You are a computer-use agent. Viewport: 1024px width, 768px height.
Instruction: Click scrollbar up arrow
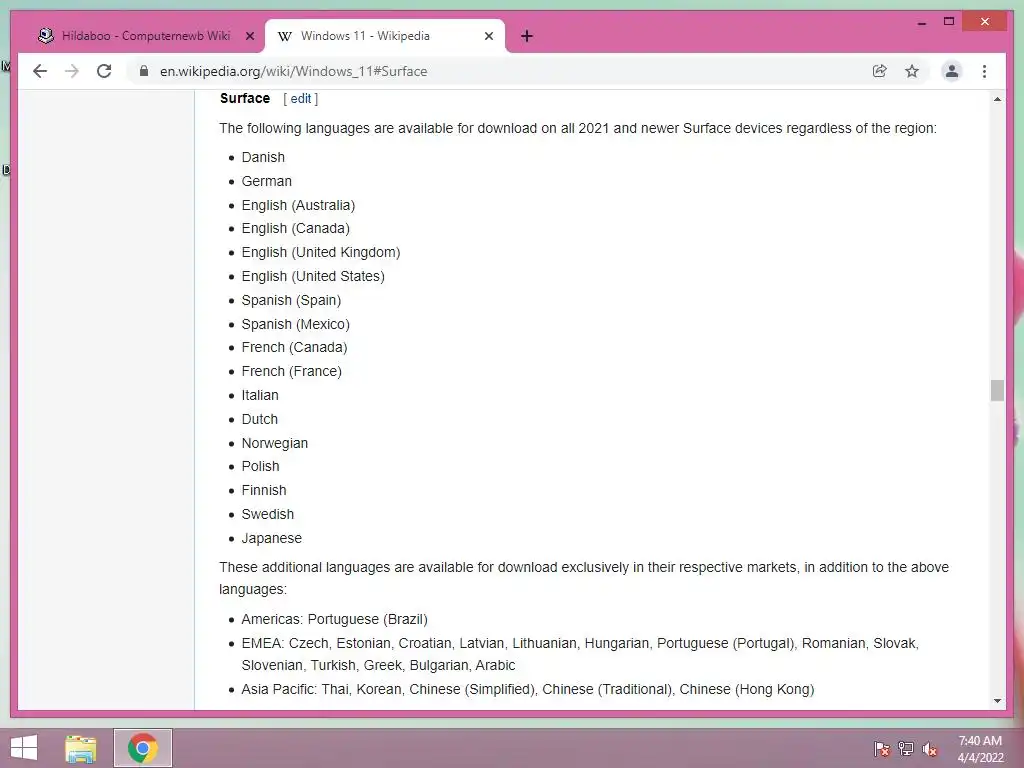click(997, 99)
